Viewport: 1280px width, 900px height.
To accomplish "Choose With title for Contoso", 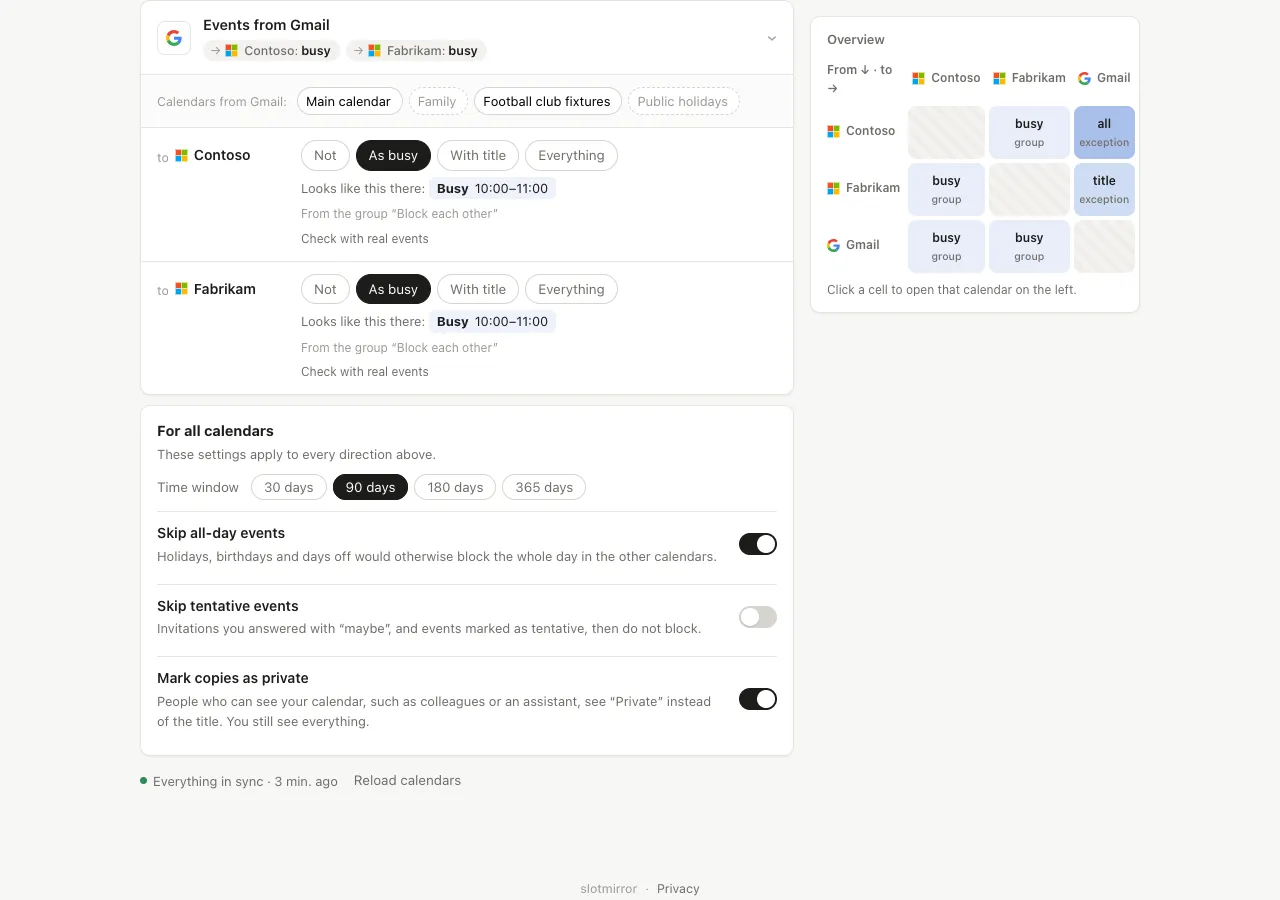I will click(478, 155).
